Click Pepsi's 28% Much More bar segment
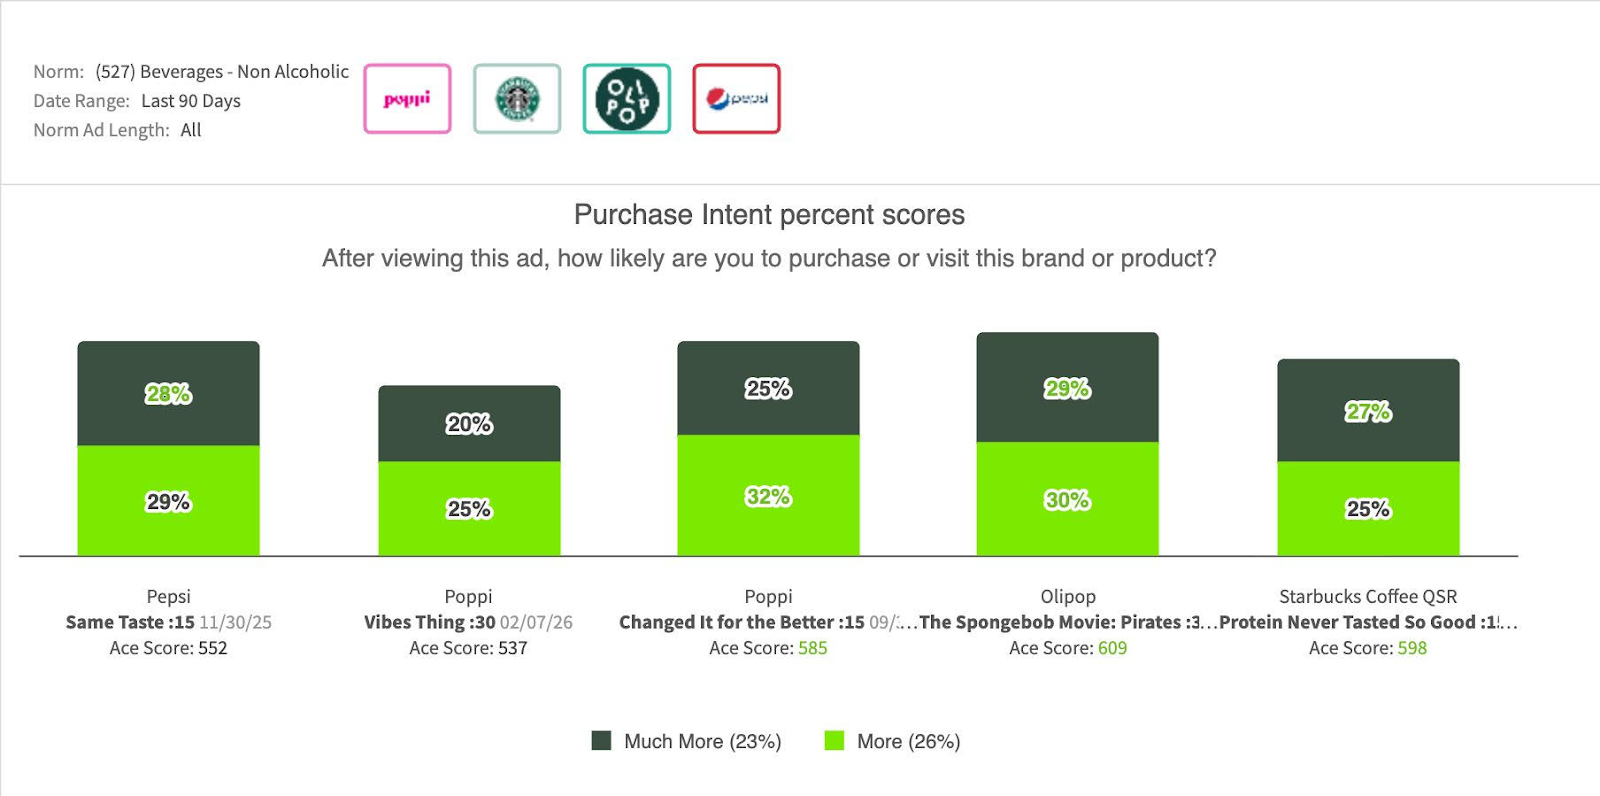 (168, 394)
